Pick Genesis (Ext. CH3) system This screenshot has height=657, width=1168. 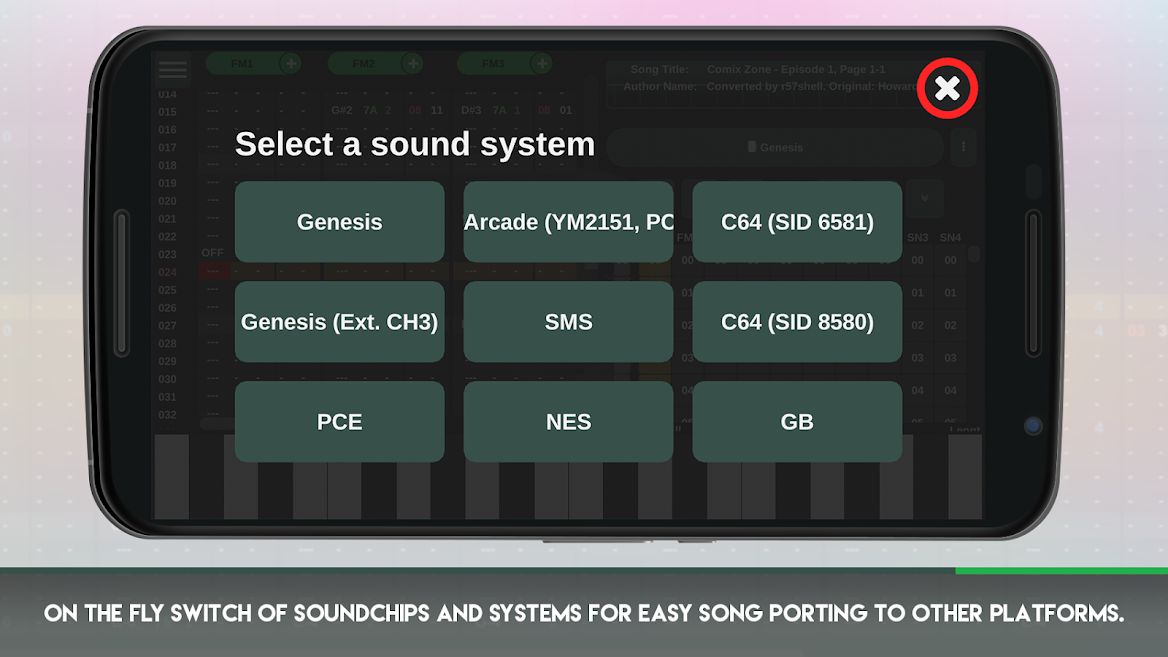click(x=340, y=322)
